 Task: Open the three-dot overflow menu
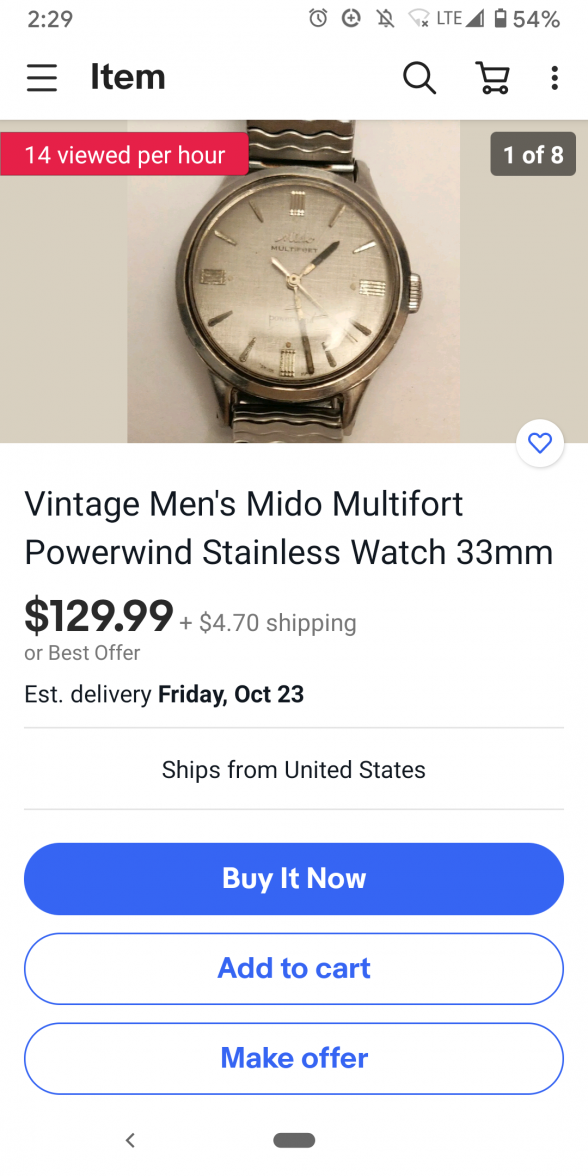[554, 77]
